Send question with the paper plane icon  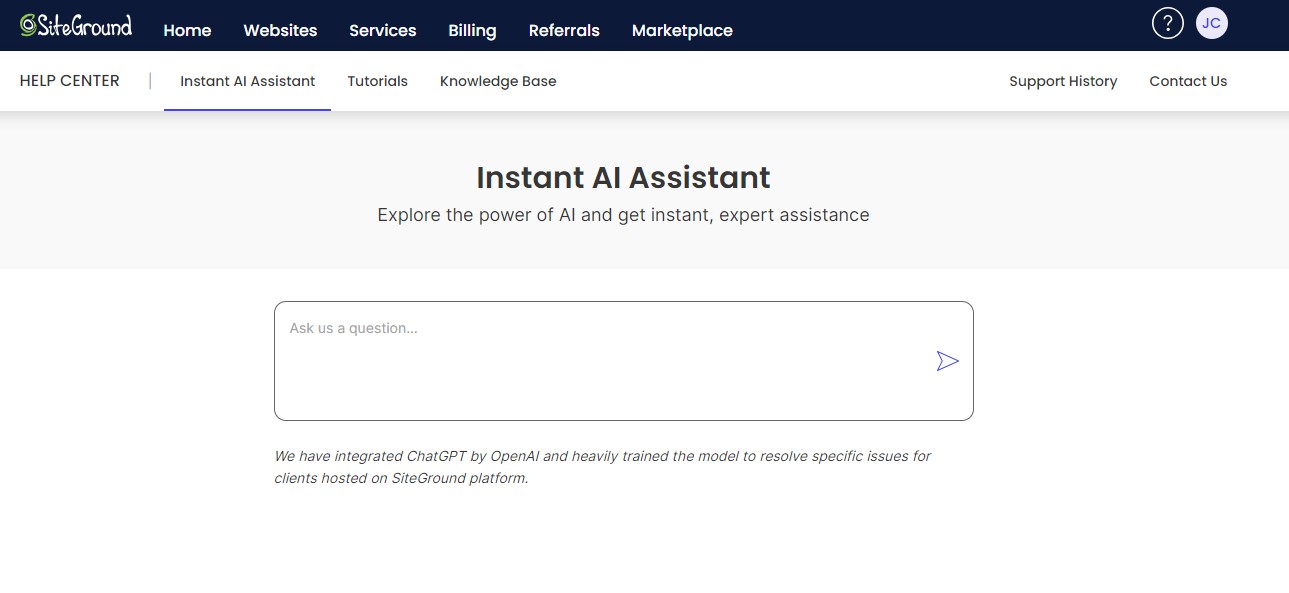[x=947, y=361]
